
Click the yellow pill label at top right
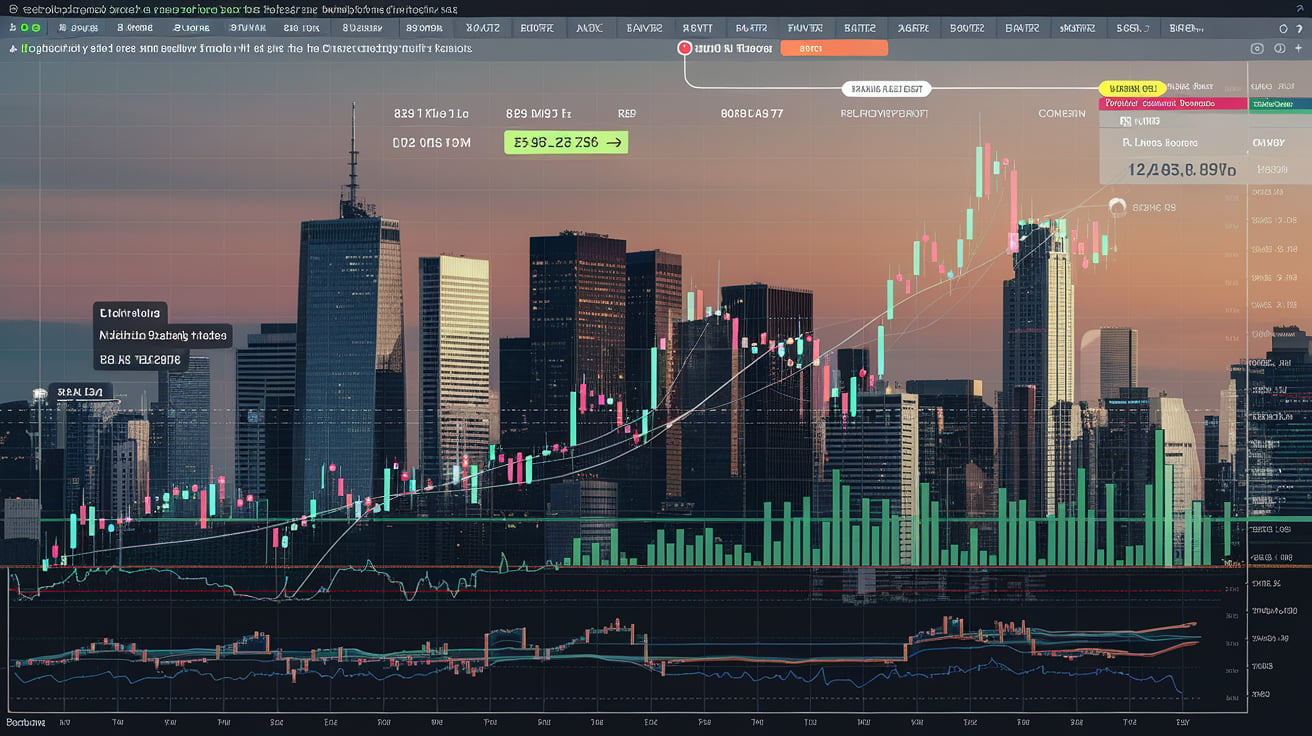click(x=1132, y=89)
